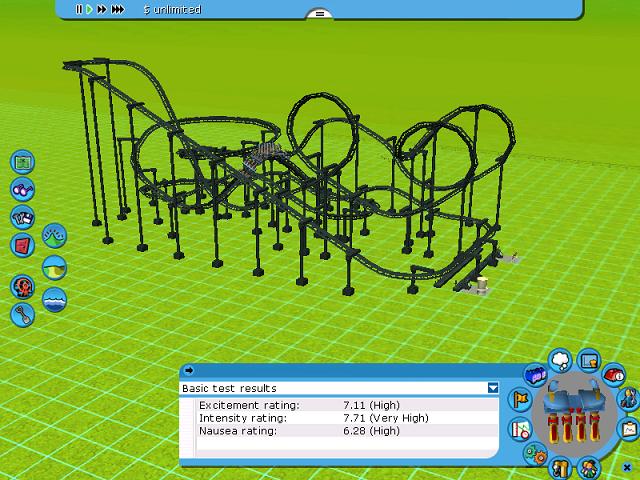Open the red car ride info icon
Image resolution: width=640 pixels, height=480 pixels.
(x=614, y=374)
